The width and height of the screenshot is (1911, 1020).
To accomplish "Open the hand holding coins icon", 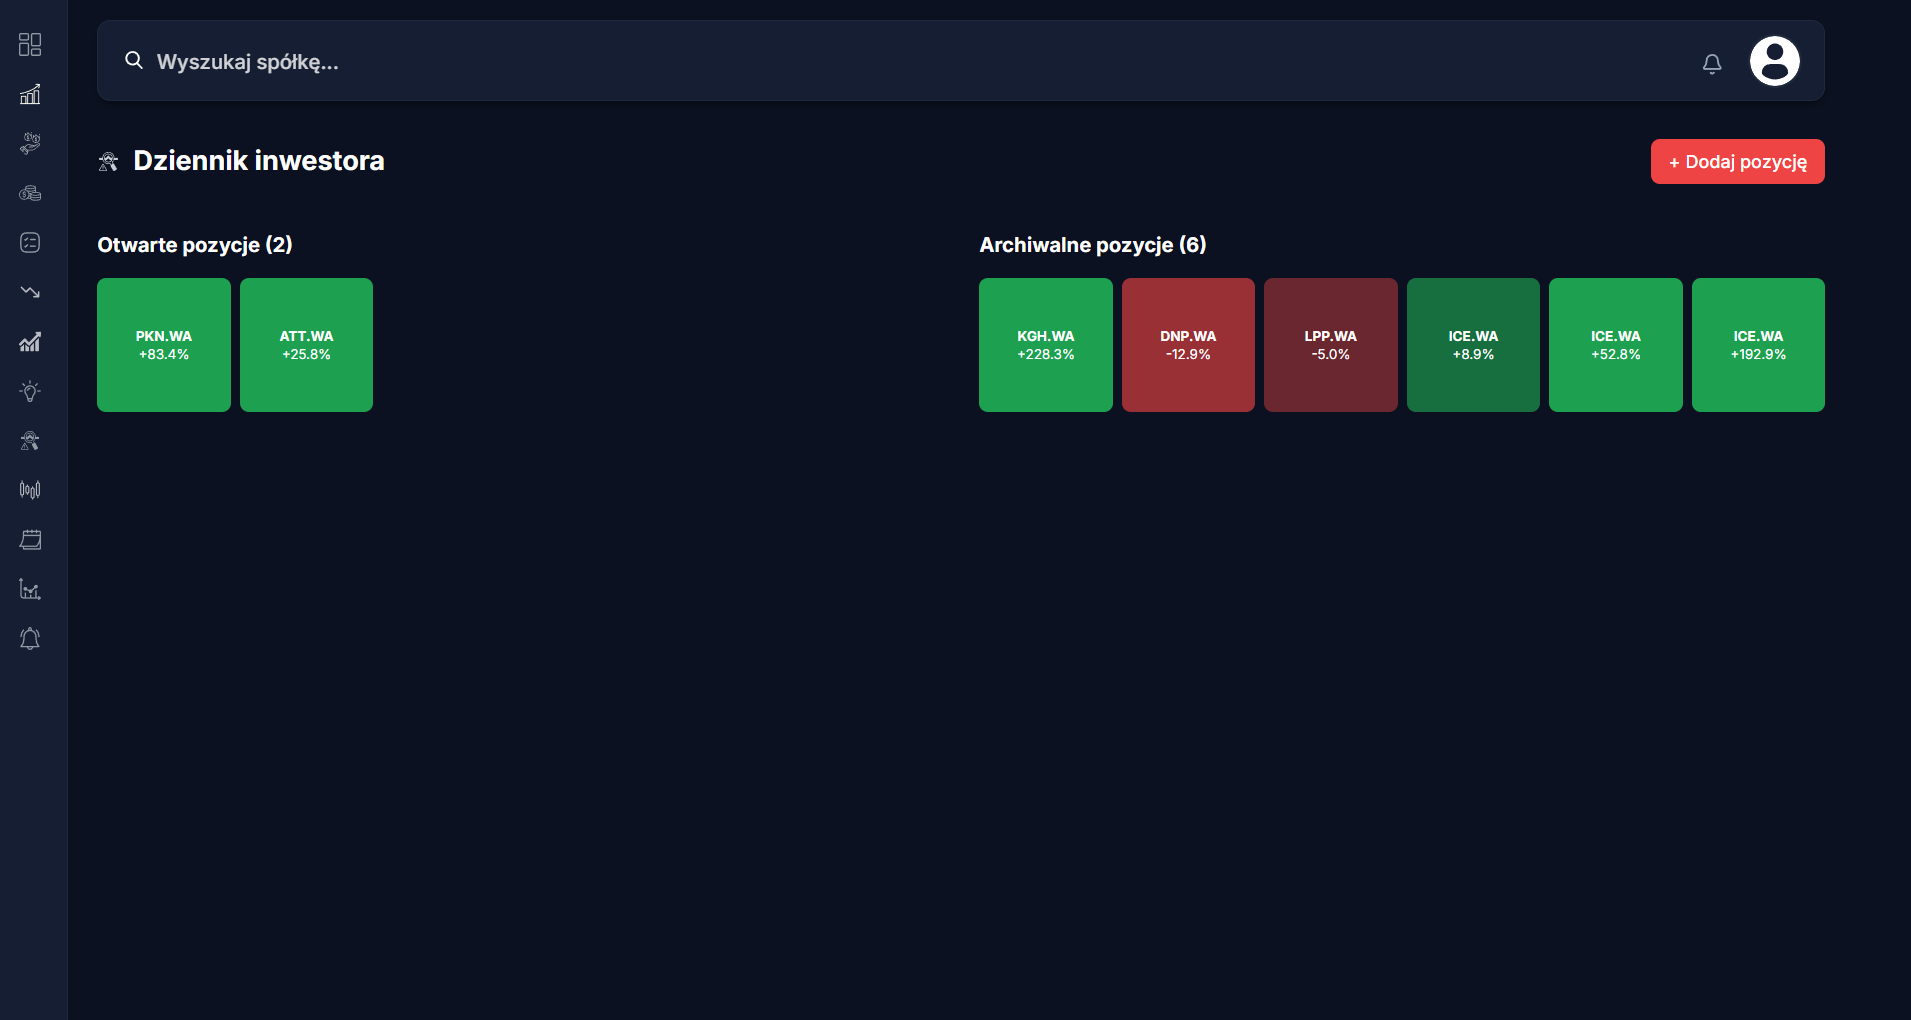I will [x=30, y=143].
